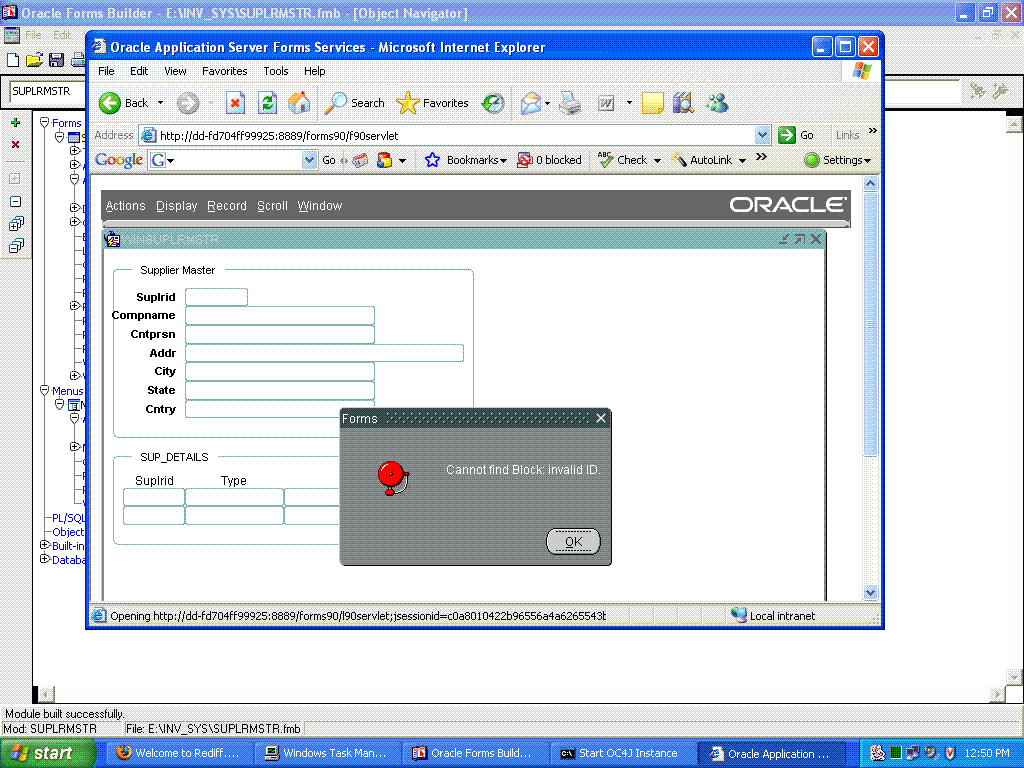
Task: Open the Record menu in the Oracle form
Action: point(227,206)
